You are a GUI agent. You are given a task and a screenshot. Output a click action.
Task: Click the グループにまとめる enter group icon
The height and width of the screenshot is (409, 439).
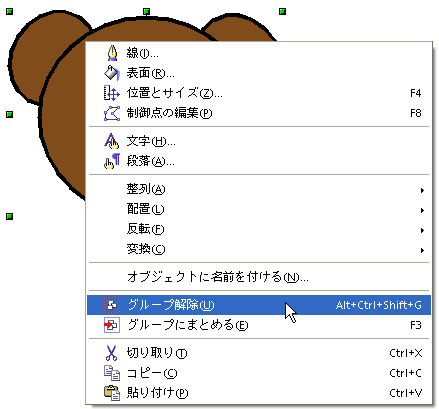112,325
